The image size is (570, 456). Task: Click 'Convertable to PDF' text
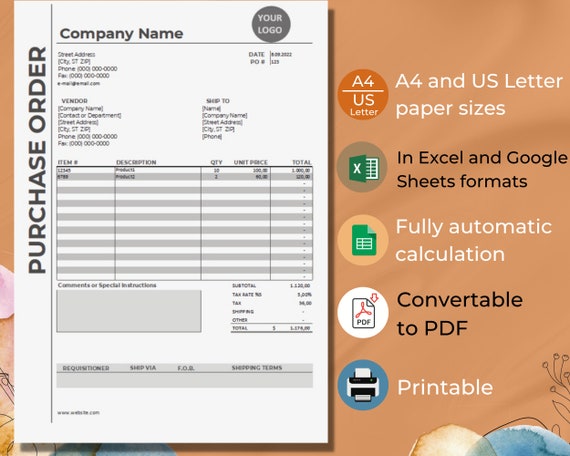point(460,314)
